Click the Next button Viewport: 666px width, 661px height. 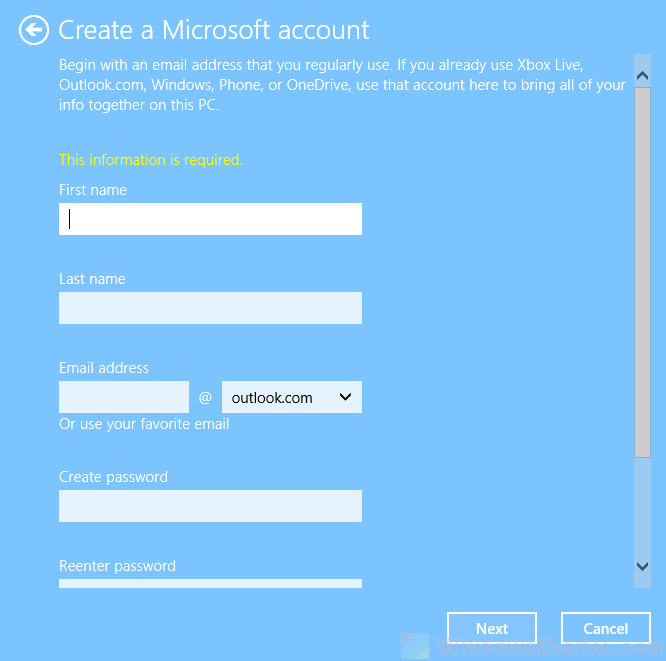point(492,628)
